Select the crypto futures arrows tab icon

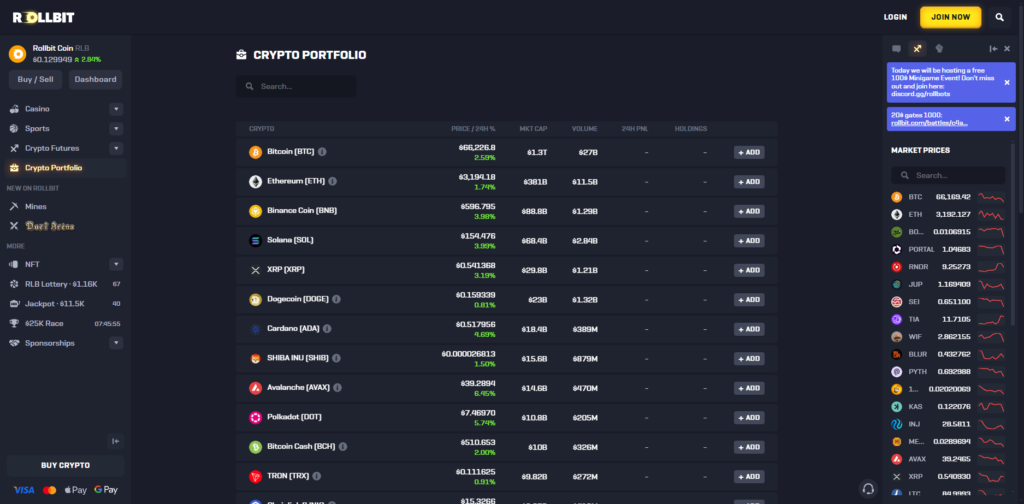tap(918, 48)
